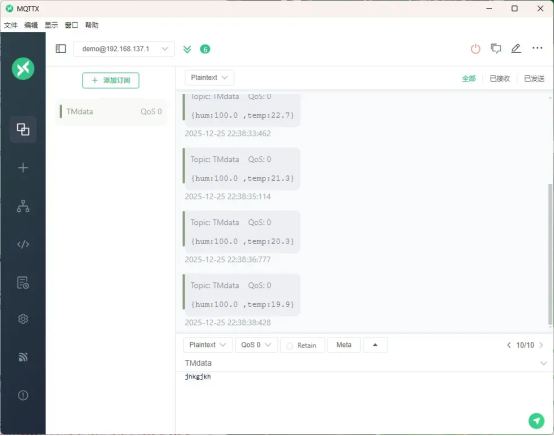This screenshot has height=436, width=554.
Task: Show all messages tab
Action: 469,78
